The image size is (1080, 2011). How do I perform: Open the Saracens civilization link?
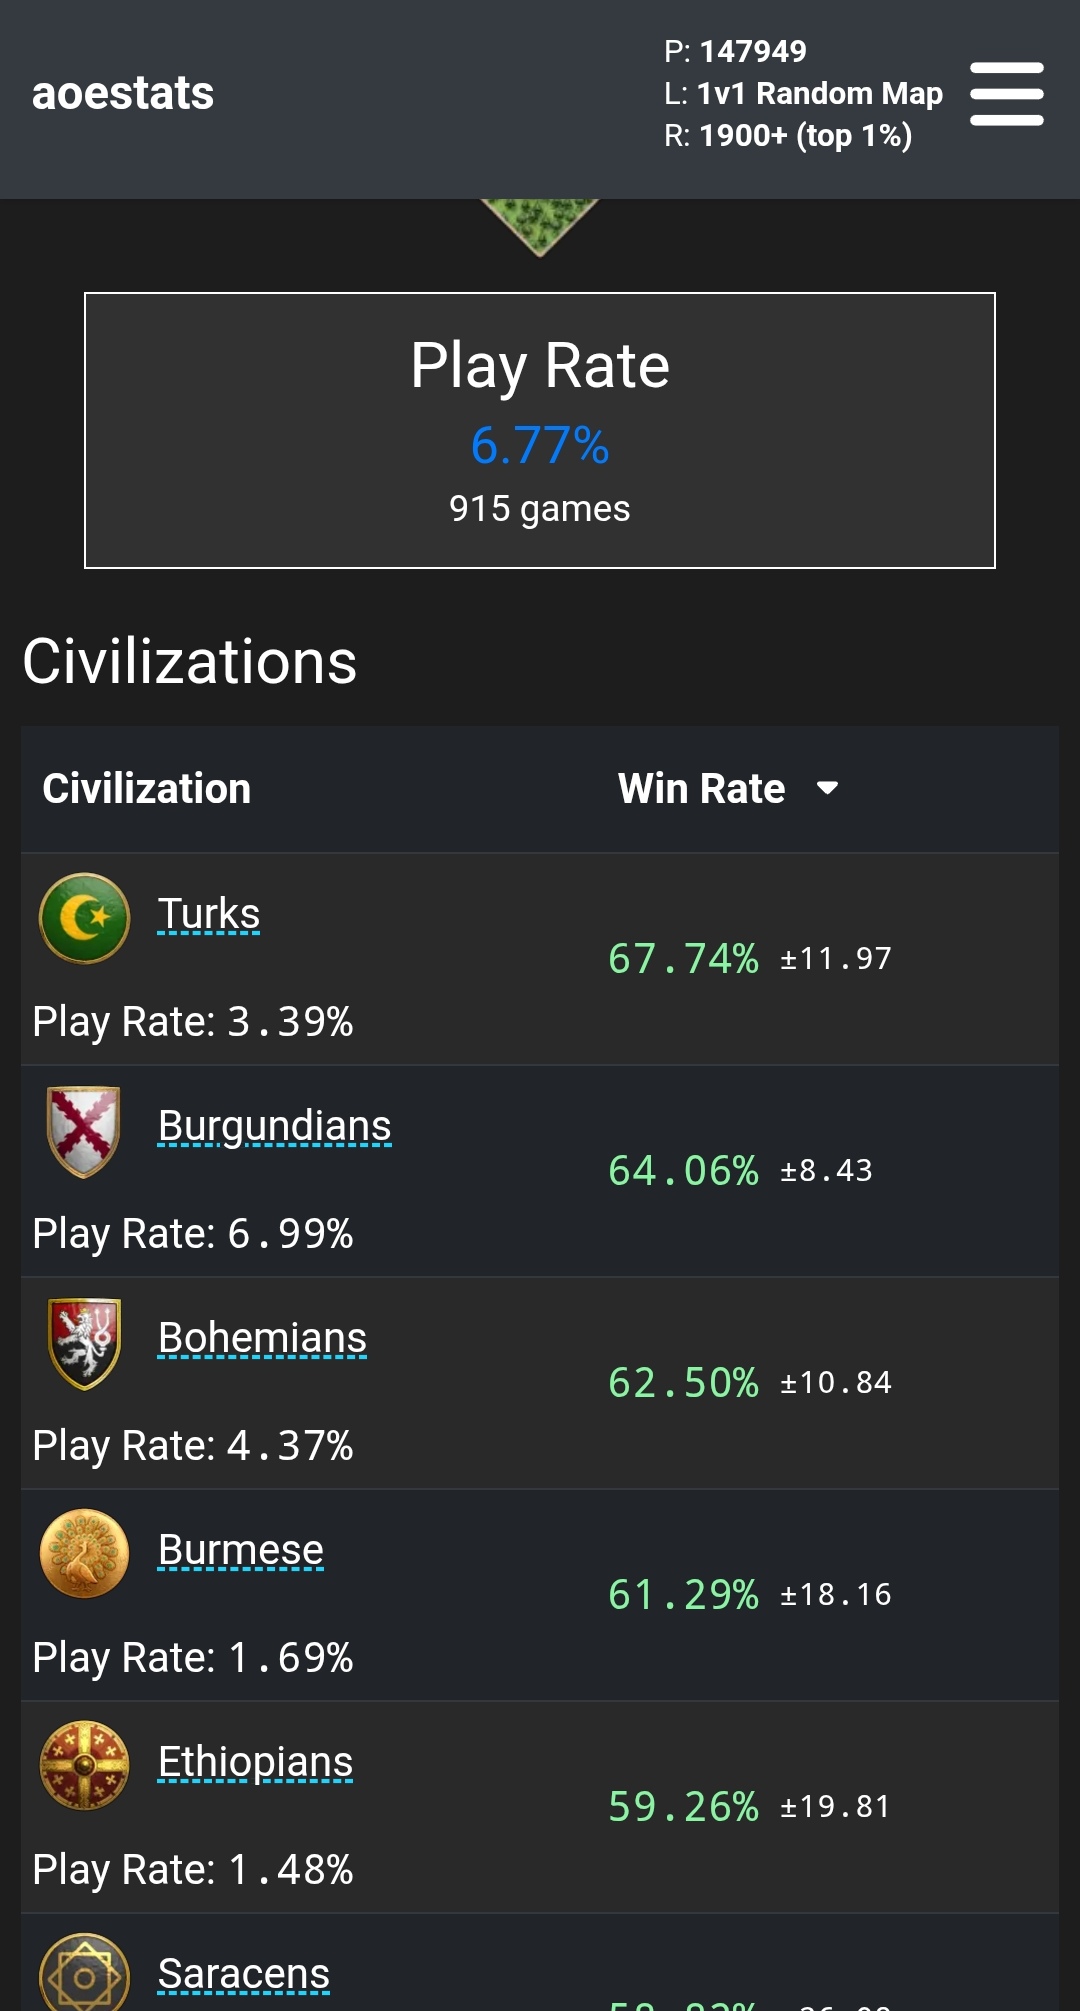(x=243, y=1974)
